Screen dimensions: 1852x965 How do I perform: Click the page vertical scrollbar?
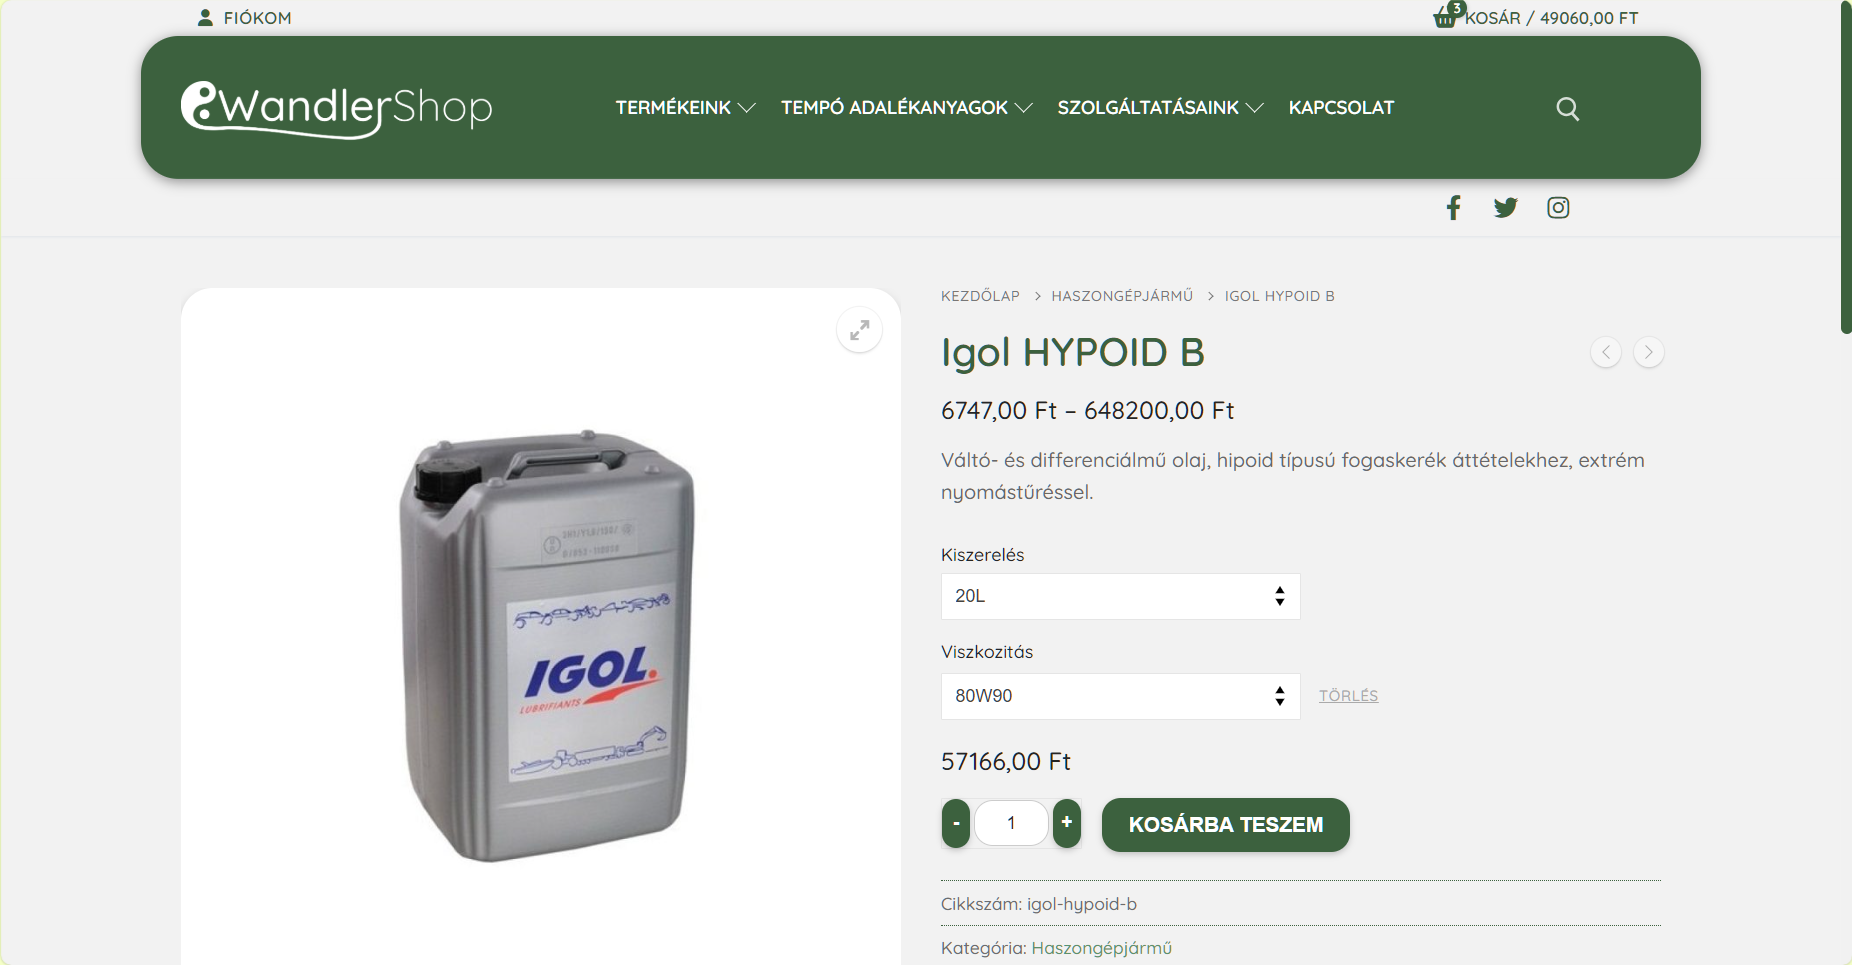coord(1846,167)
